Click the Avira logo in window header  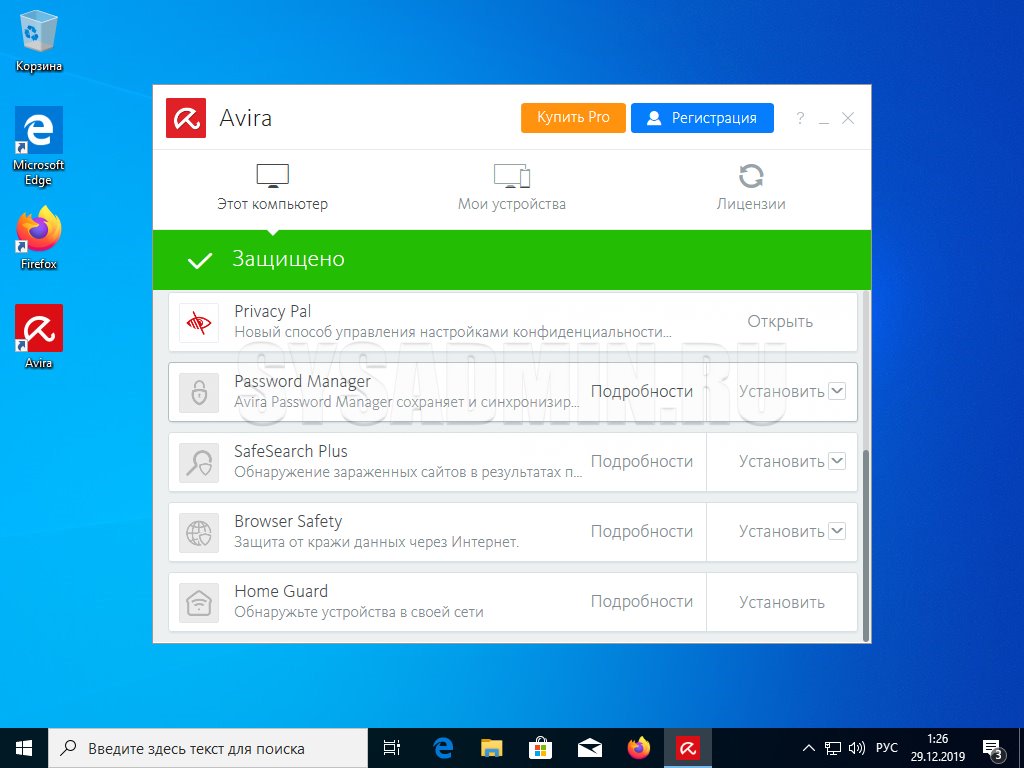(186, 118)
